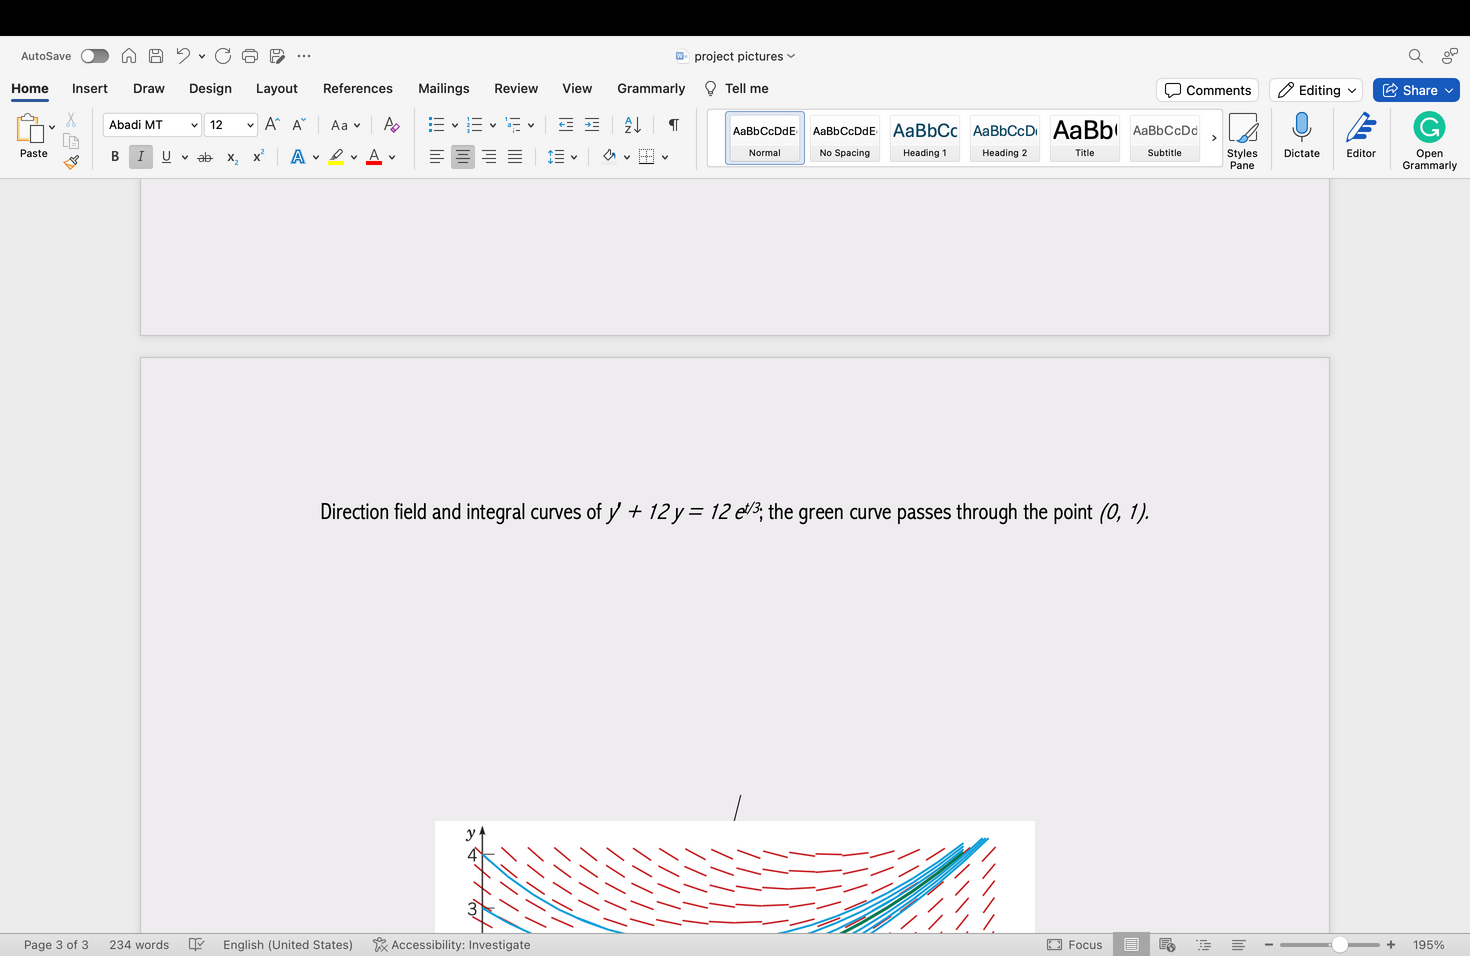Screen dimensions: 1470x956
Task: Open the References tab
Action: 357,89
